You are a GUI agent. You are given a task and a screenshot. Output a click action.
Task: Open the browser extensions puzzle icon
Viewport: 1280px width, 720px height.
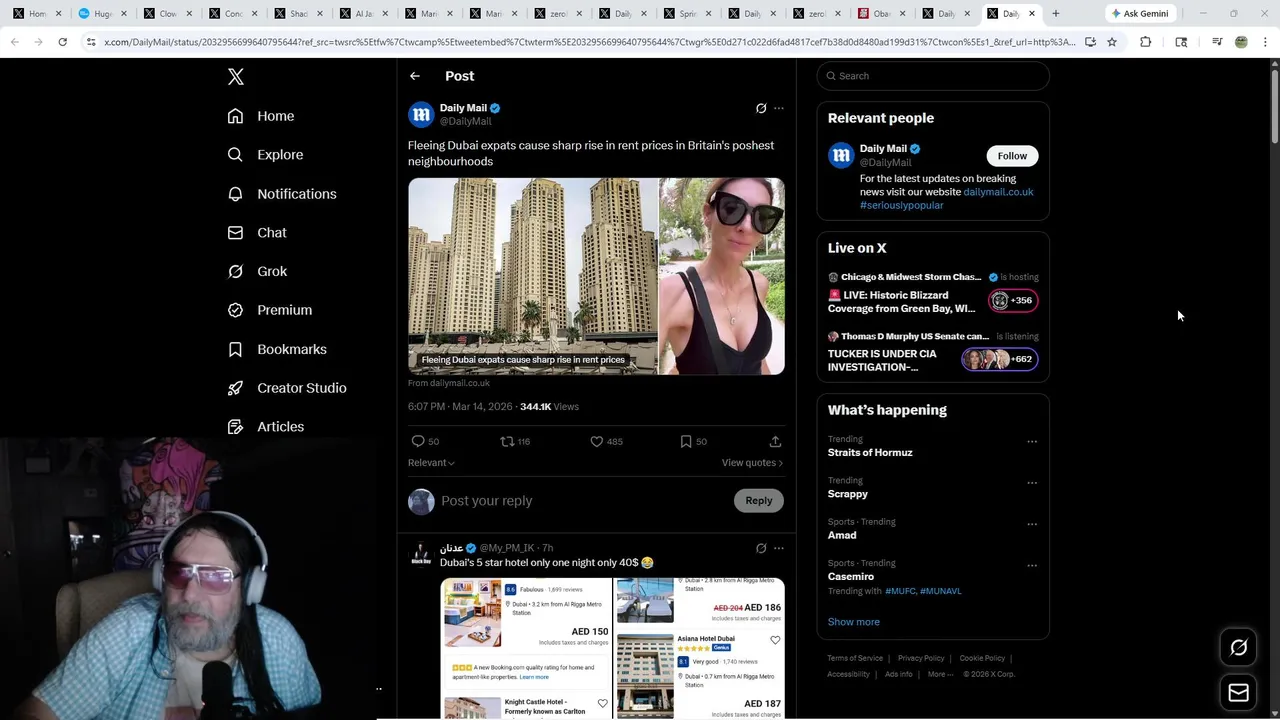(1146, 42)
